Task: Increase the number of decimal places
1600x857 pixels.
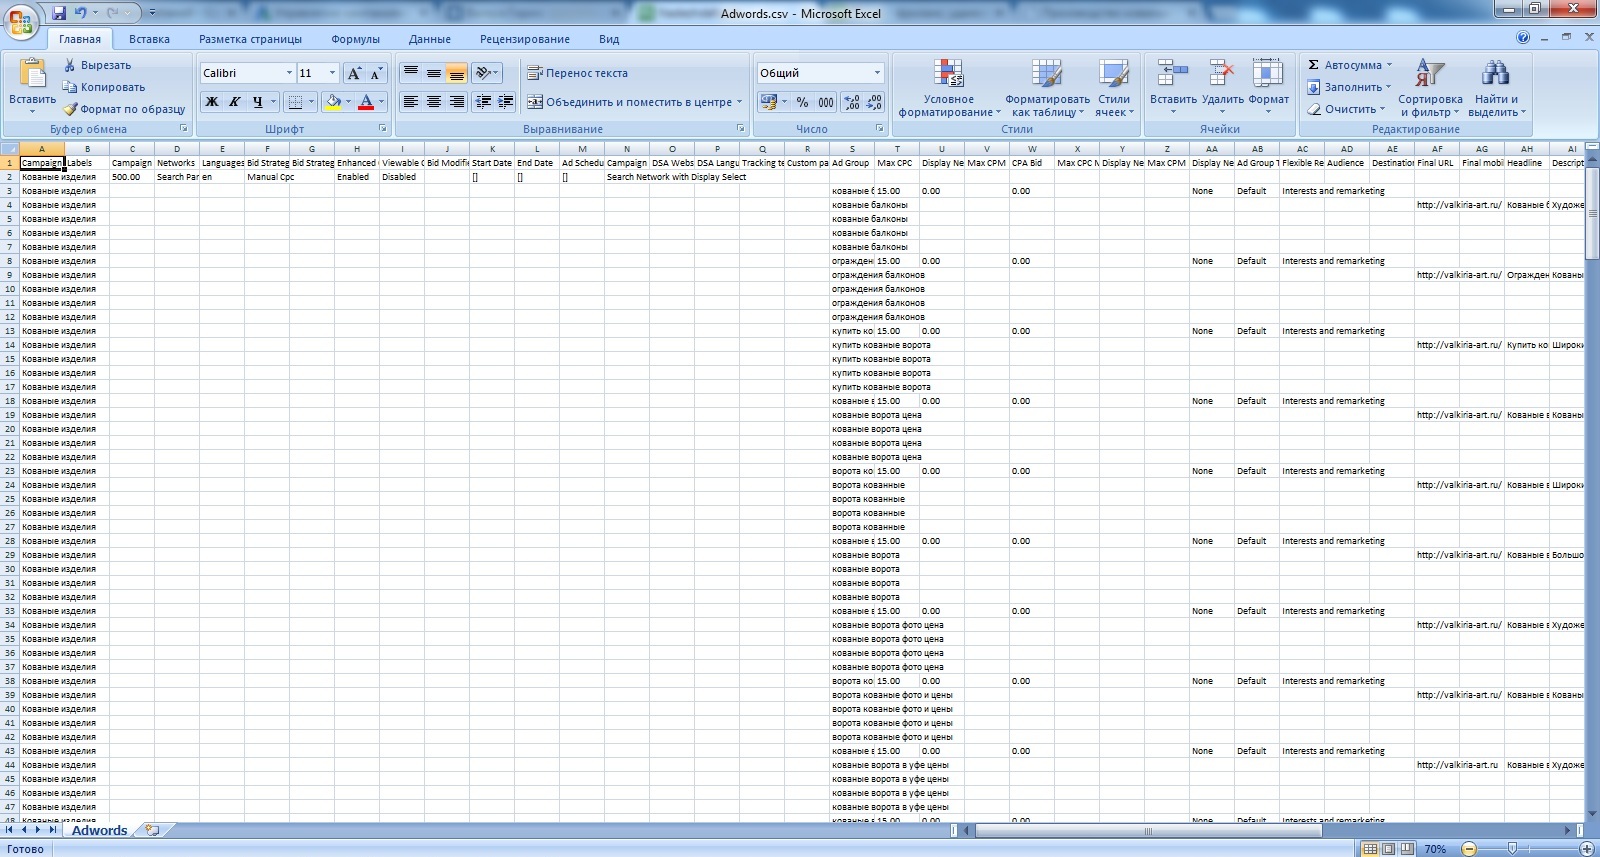Action: tap(851, 102)
